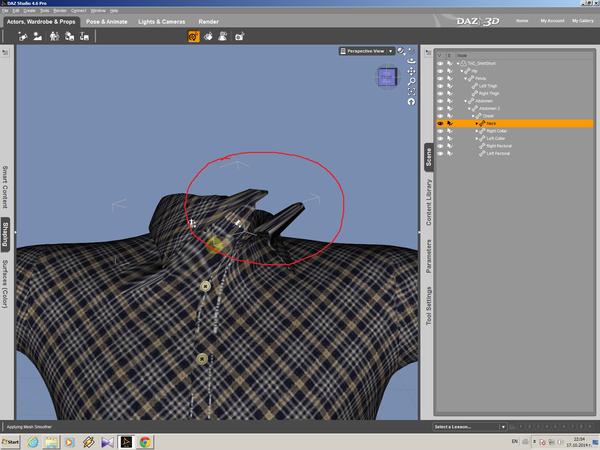Image resolution: width=600 pixels, height=450 pixels.
Task: Click the zoom magnifier viewport control
Action: [x=411, y=82]
